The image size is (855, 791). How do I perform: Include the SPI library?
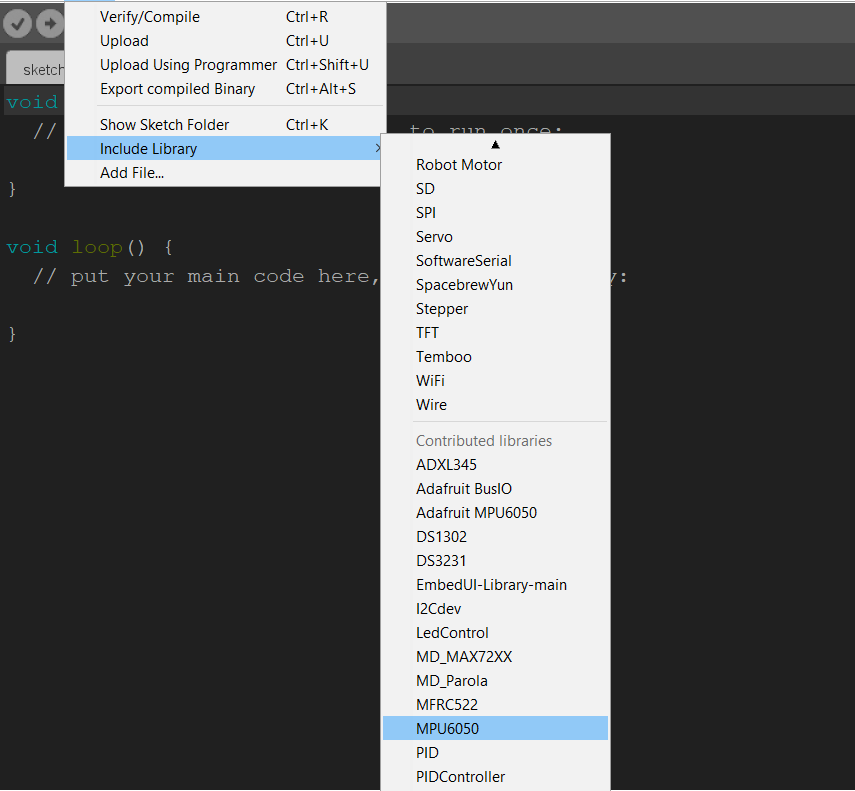click(x=495, y=213)
